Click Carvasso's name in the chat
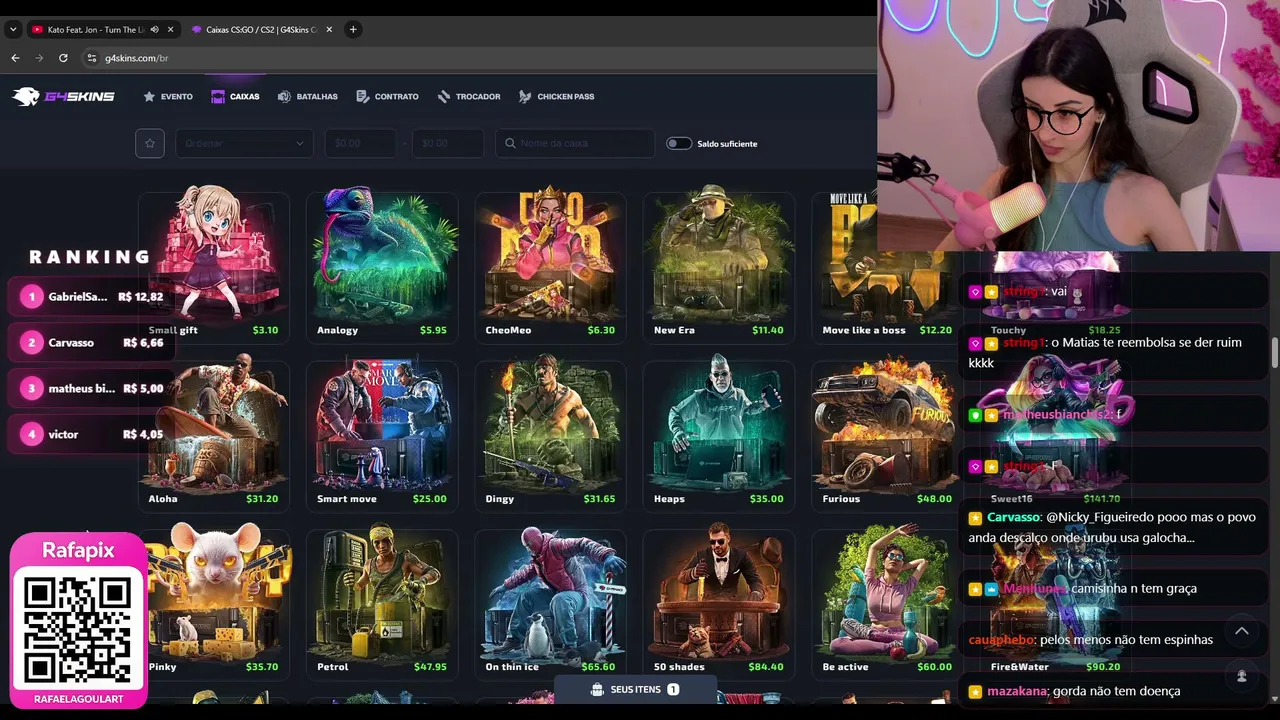Viewport: 1280px width, 720px height. 1014,517
